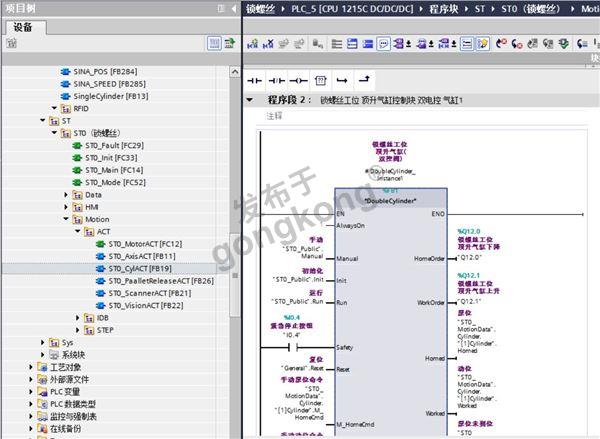Click the Insert network toolbar icon
Viewport: 600px width, 439px height.
(253, 44)
